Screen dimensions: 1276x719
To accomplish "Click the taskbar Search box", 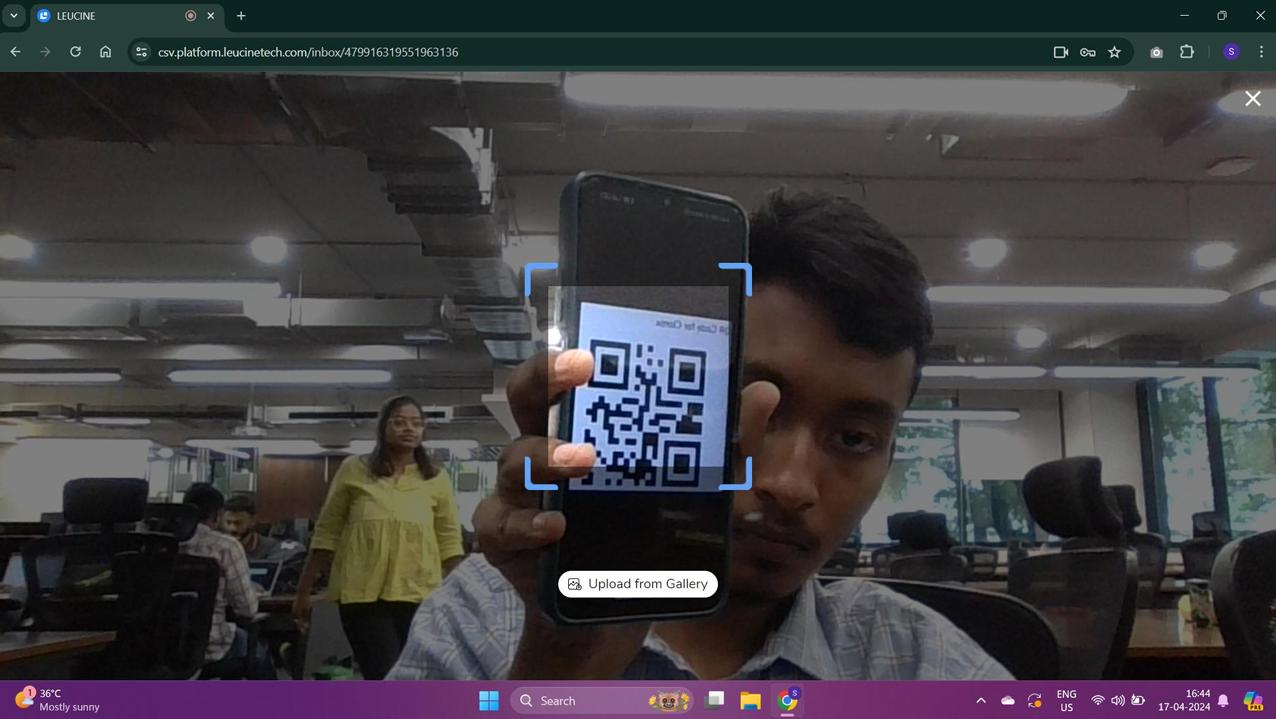I will [x=602, y=700].
